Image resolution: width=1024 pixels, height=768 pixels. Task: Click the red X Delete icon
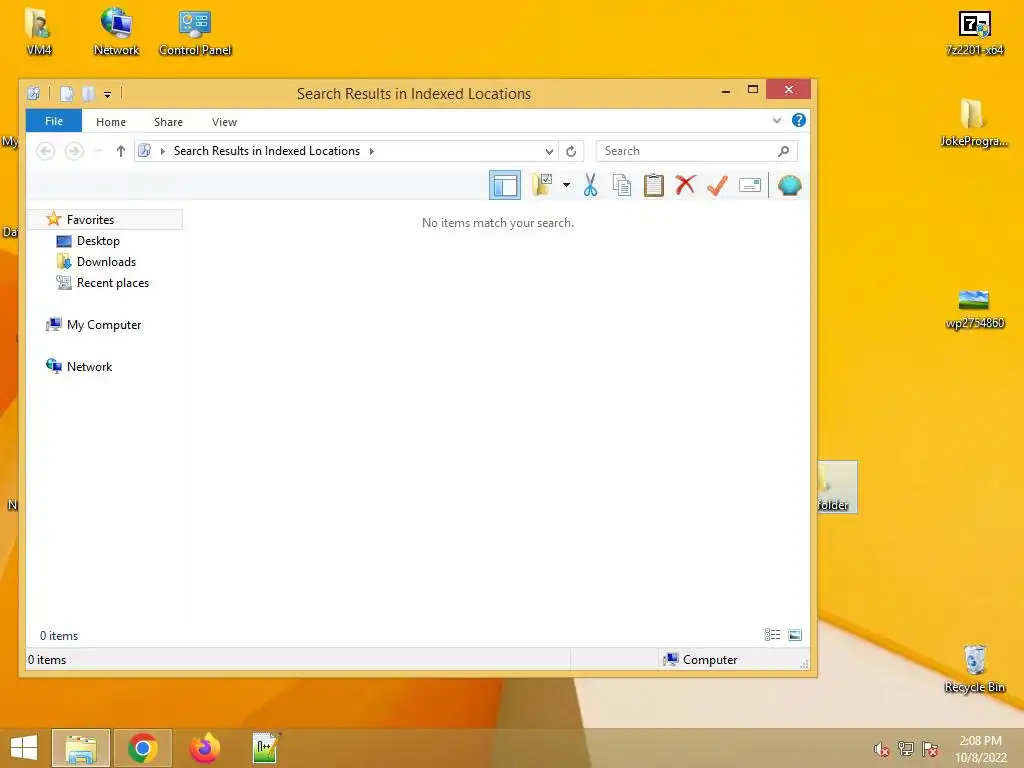click(x=685, y=185)
